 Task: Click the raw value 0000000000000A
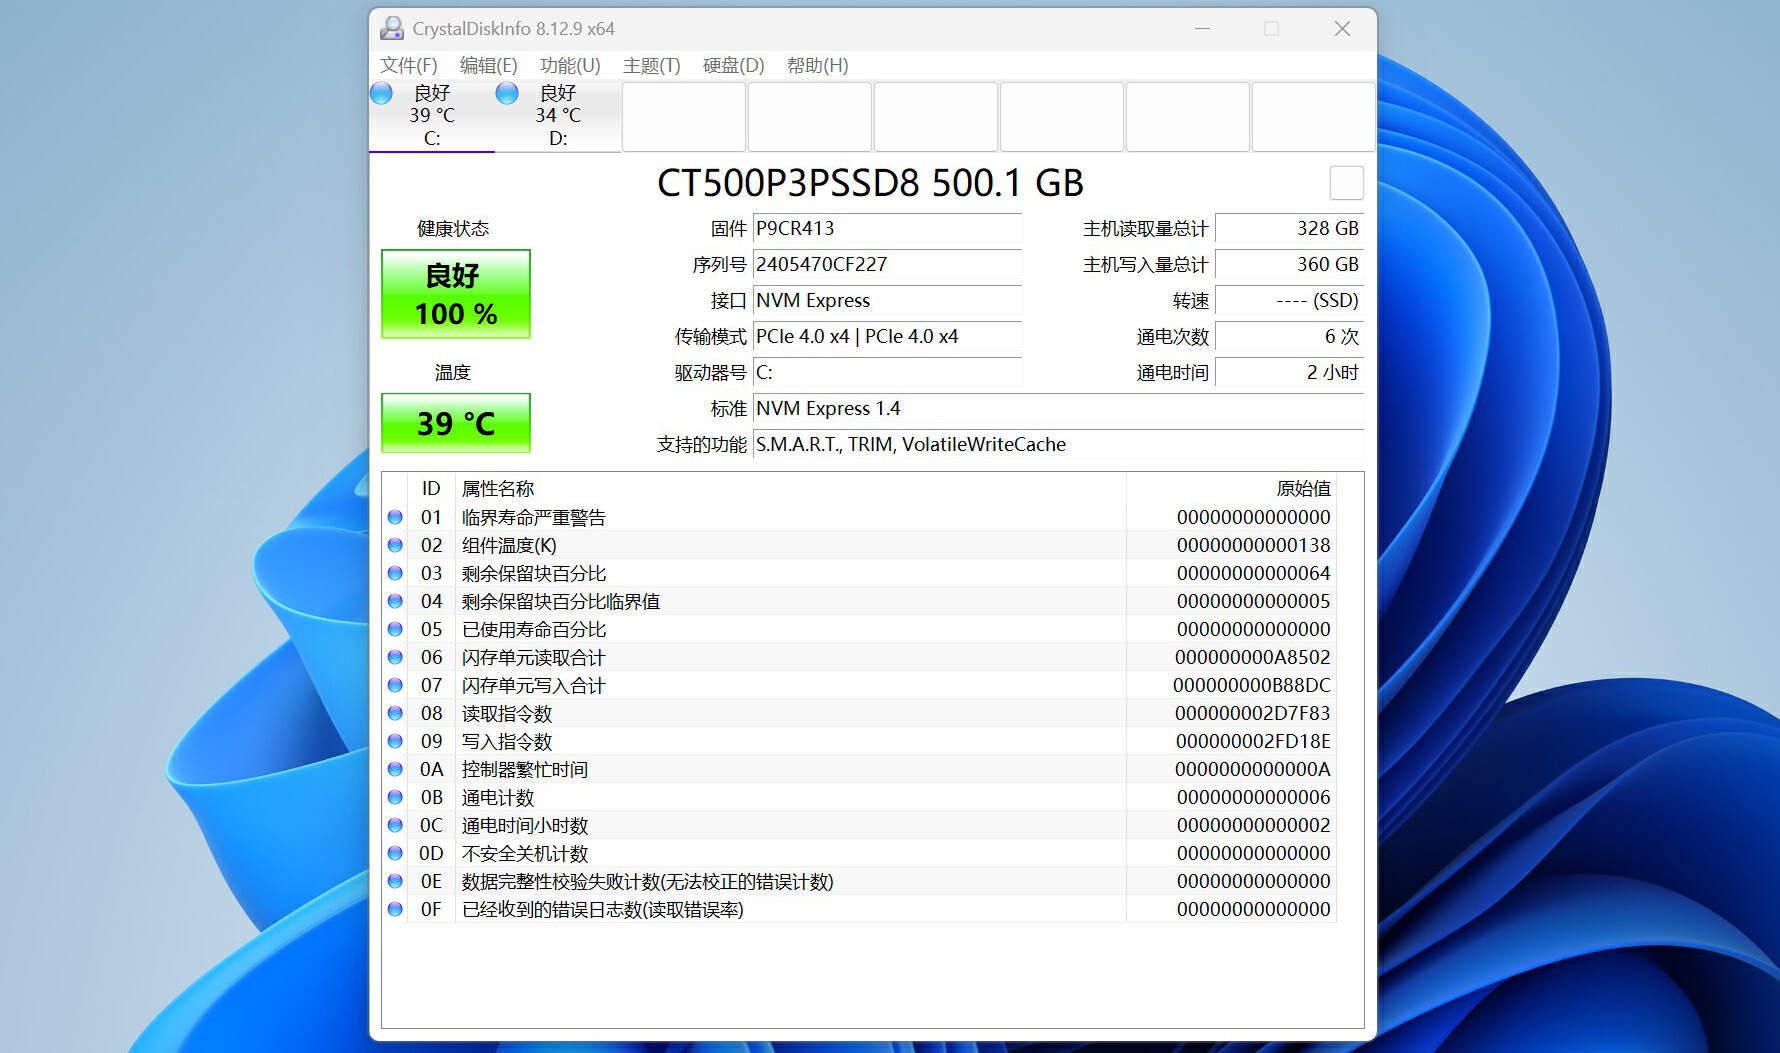1253,769
